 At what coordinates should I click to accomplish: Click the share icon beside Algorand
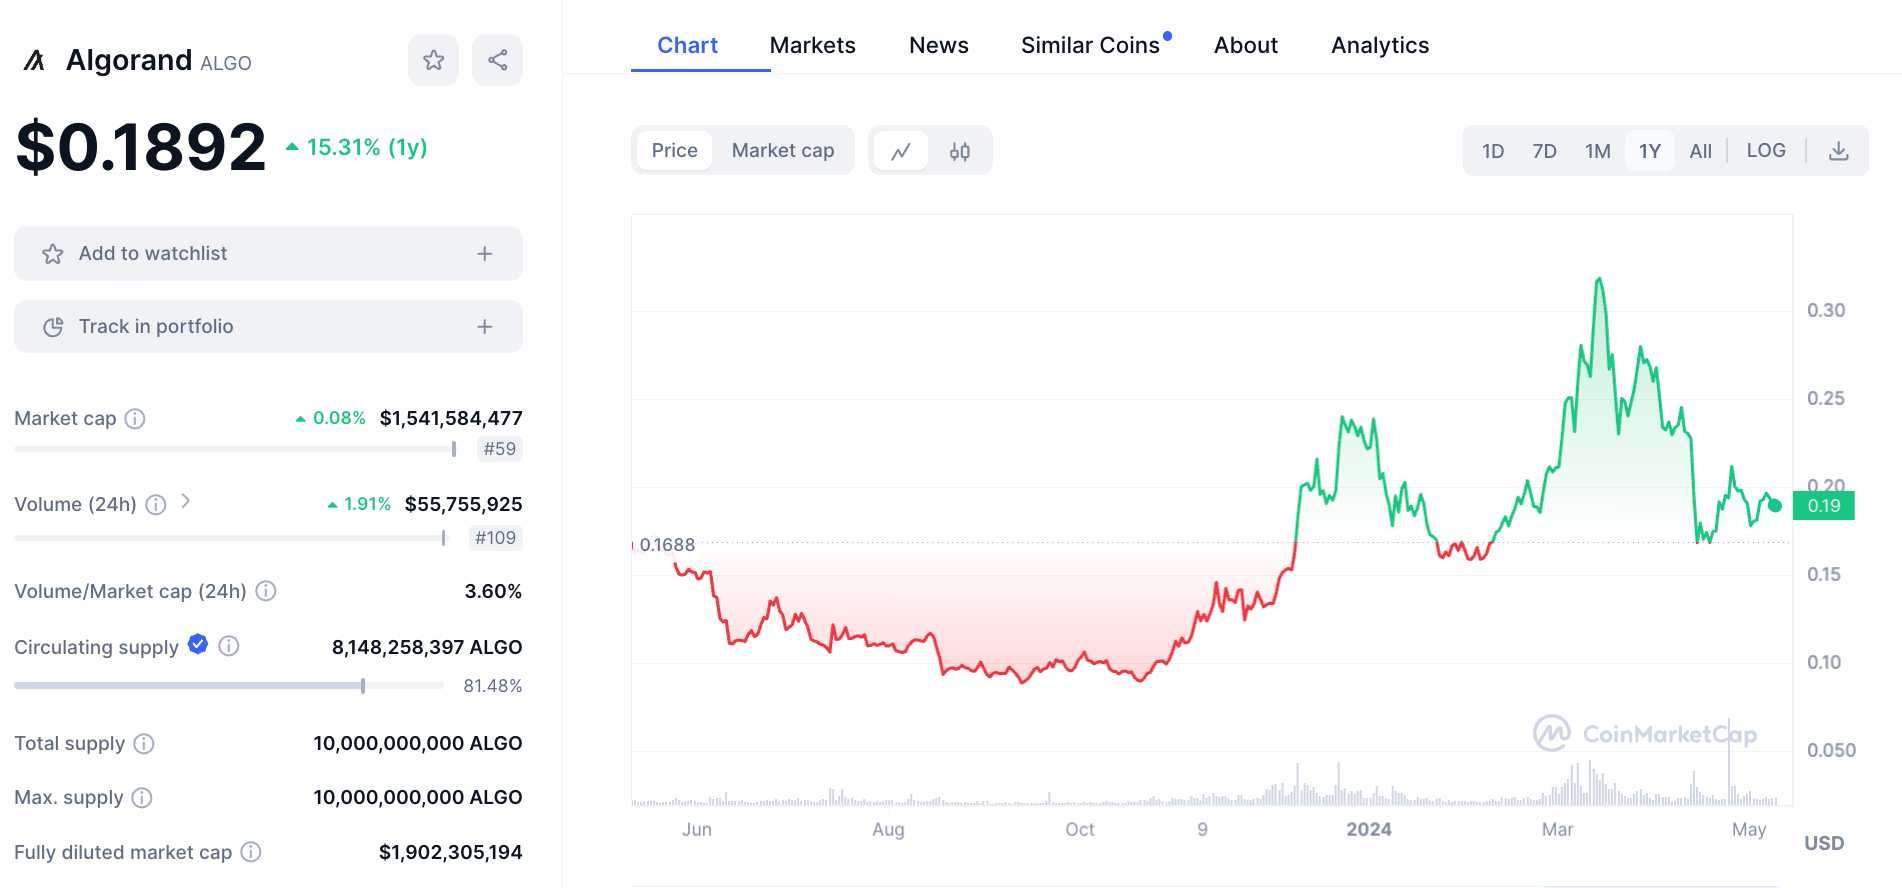[x=497, y=60]
